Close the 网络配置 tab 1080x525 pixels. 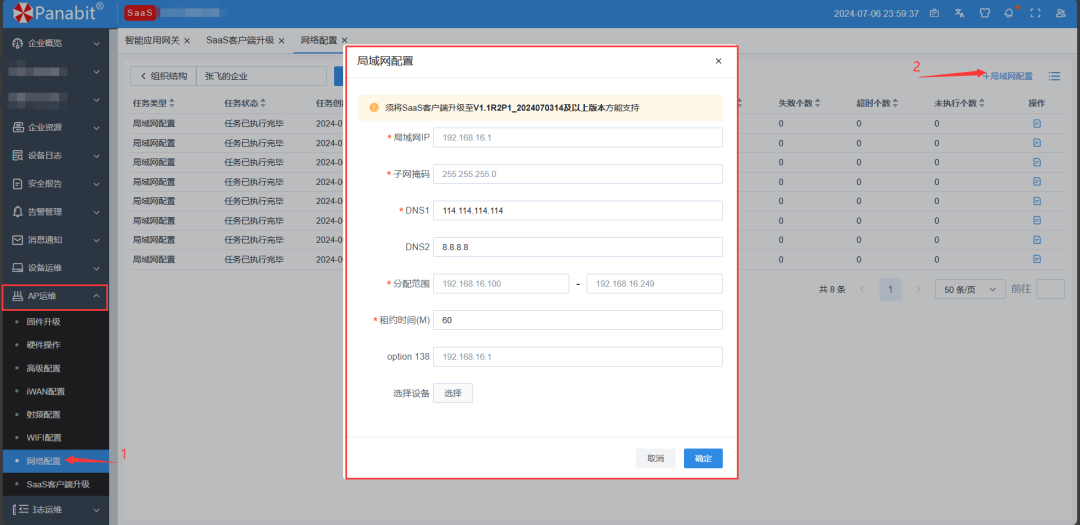[x=344, y=41]
